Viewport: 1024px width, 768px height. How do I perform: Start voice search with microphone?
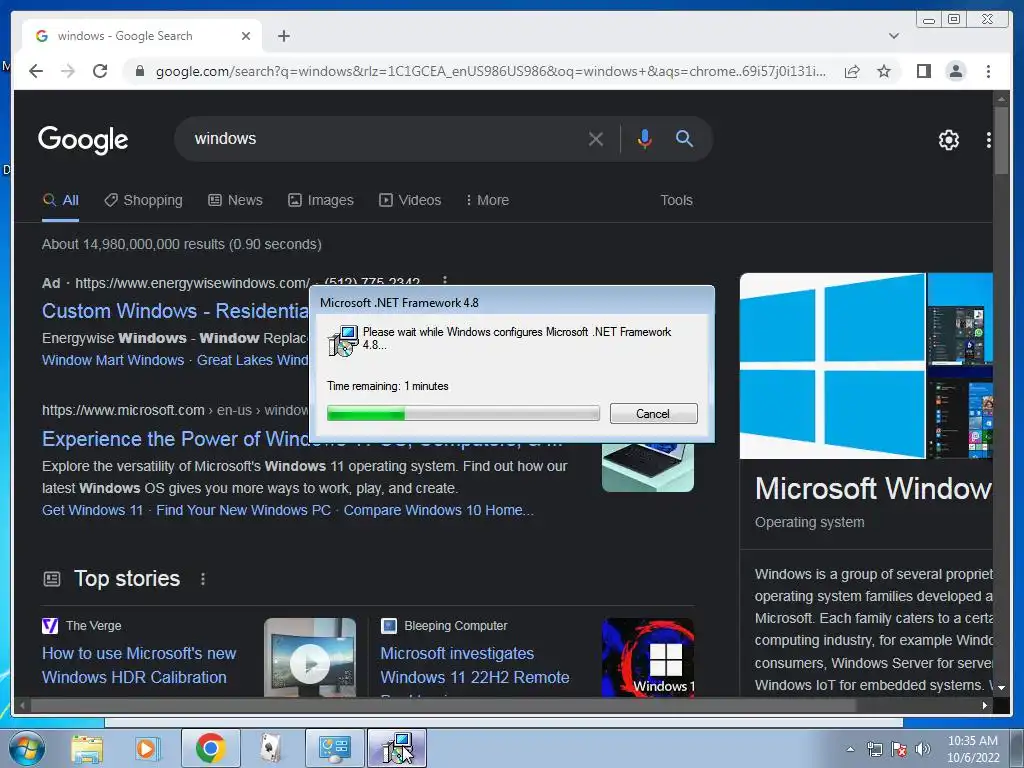(x=645, y=138)
